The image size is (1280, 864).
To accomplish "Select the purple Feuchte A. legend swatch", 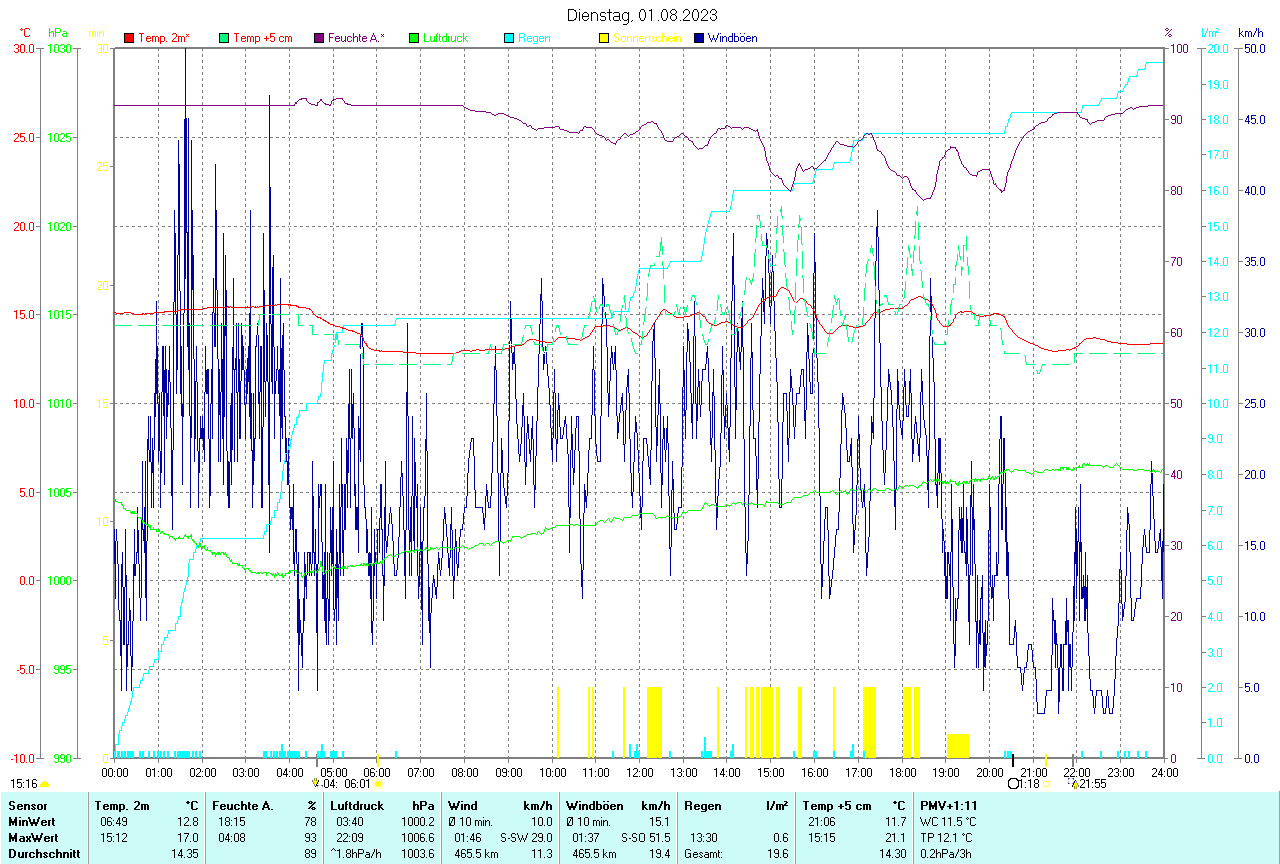I will click(x=319, y=38).
